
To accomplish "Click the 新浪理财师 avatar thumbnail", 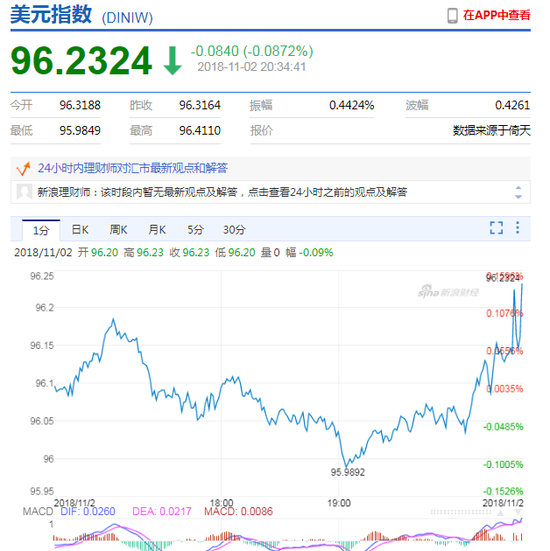I will (x=24, y=192).
